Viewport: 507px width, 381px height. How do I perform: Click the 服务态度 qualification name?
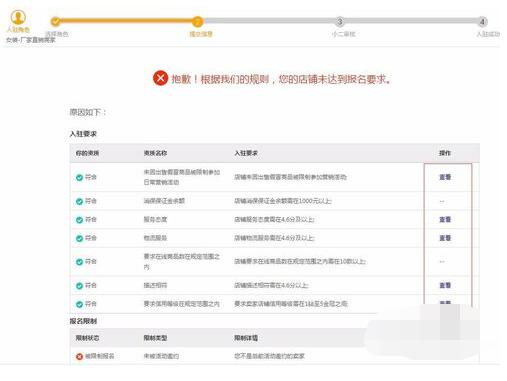pyautogui.click(x=155, y=219)
